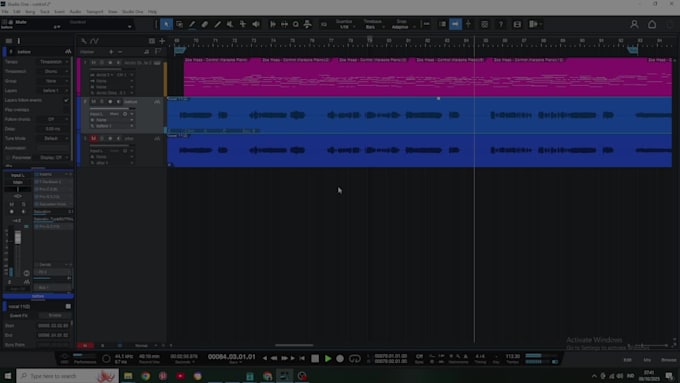
Task: Toggle monitor on the before track
Action: [x=118, y=101]
